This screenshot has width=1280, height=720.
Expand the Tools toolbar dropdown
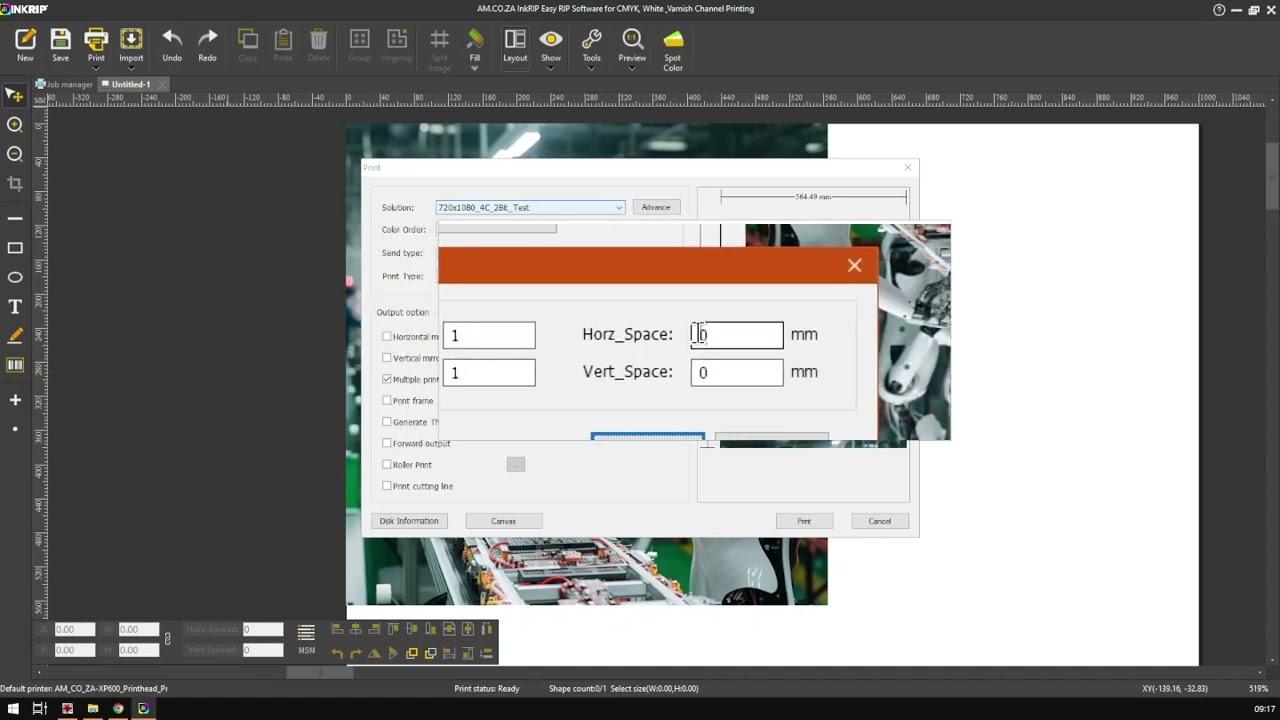592,69
